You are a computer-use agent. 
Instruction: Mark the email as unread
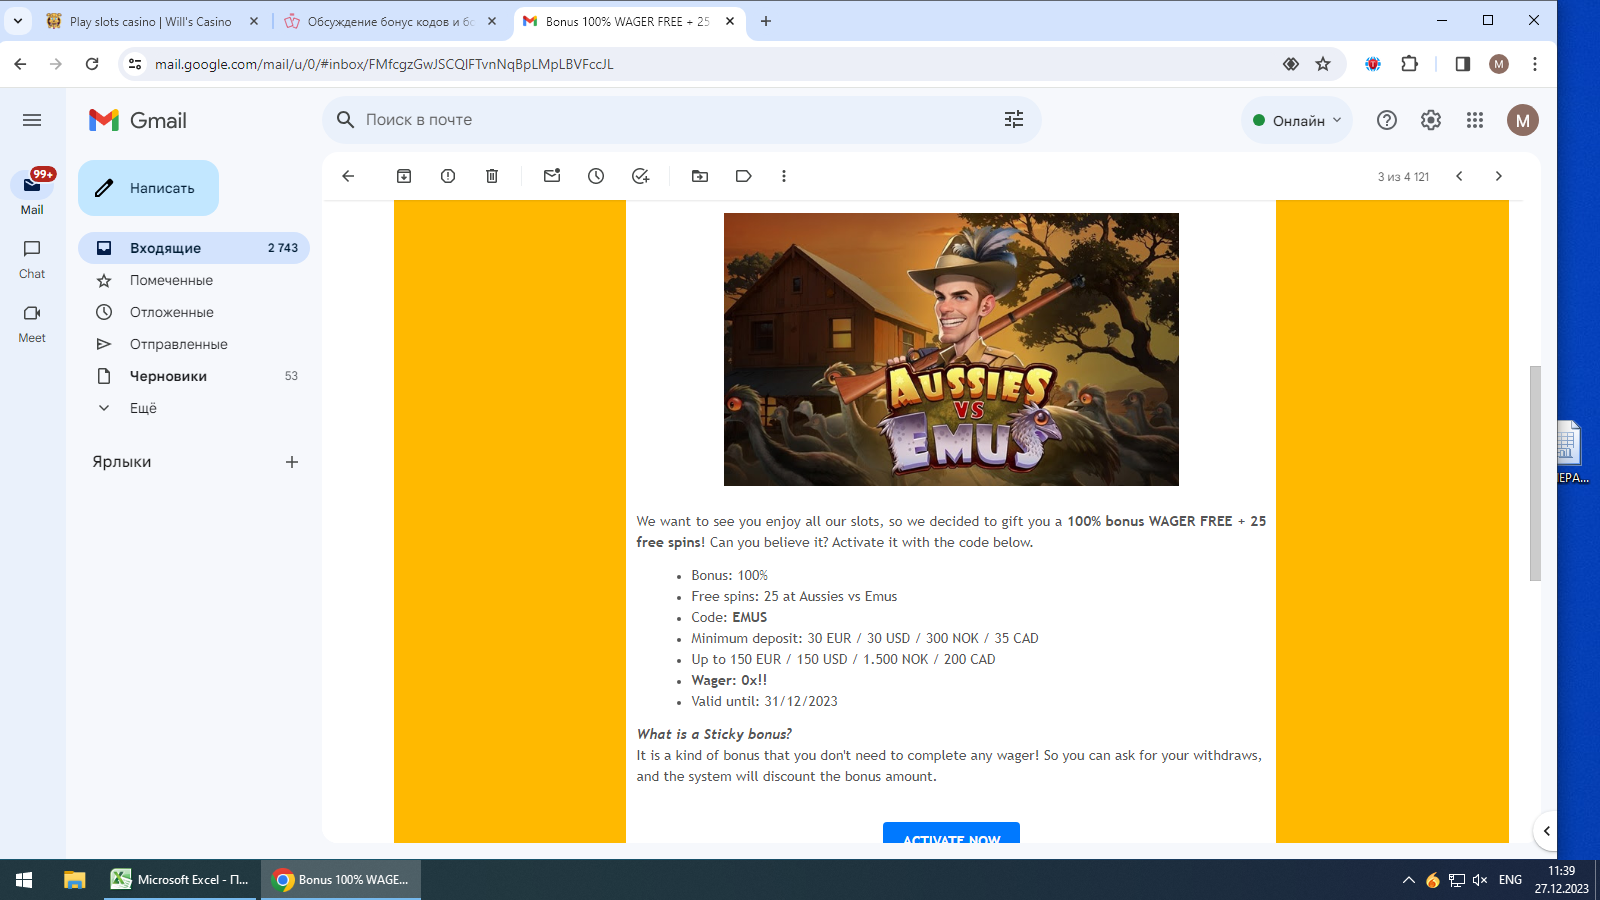click(x=552, y=176)
